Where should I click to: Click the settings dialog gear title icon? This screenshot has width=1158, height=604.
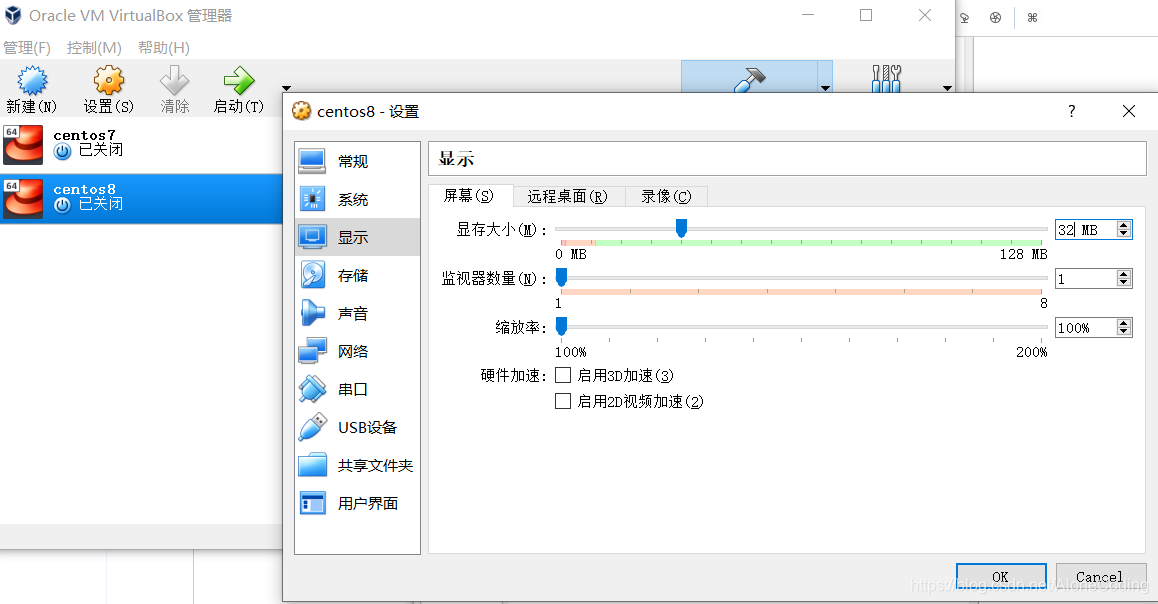(x=301, y=111)
